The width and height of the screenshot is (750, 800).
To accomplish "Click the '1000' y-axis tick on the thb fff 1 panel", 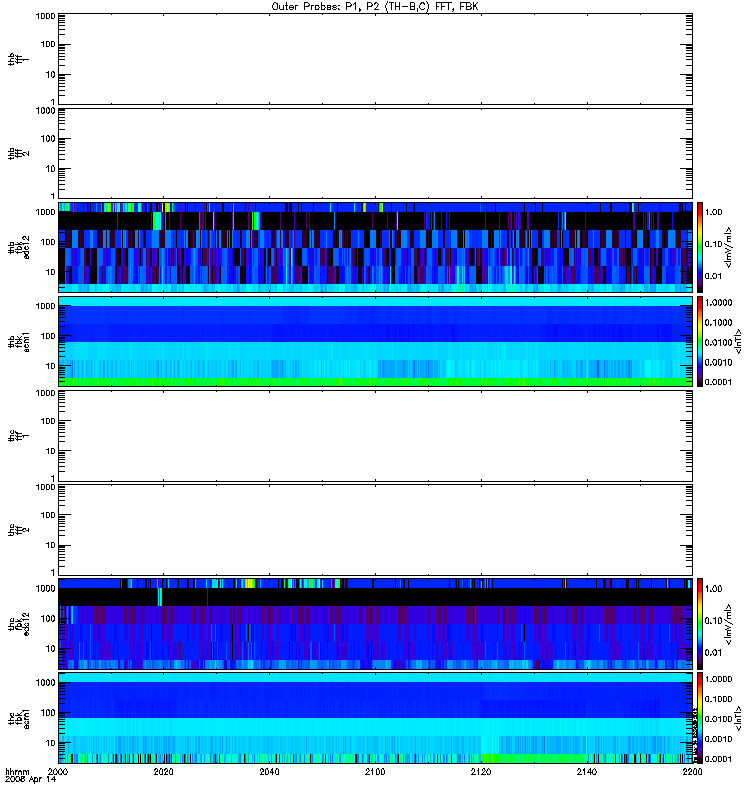I will click(x=45, y=16).
